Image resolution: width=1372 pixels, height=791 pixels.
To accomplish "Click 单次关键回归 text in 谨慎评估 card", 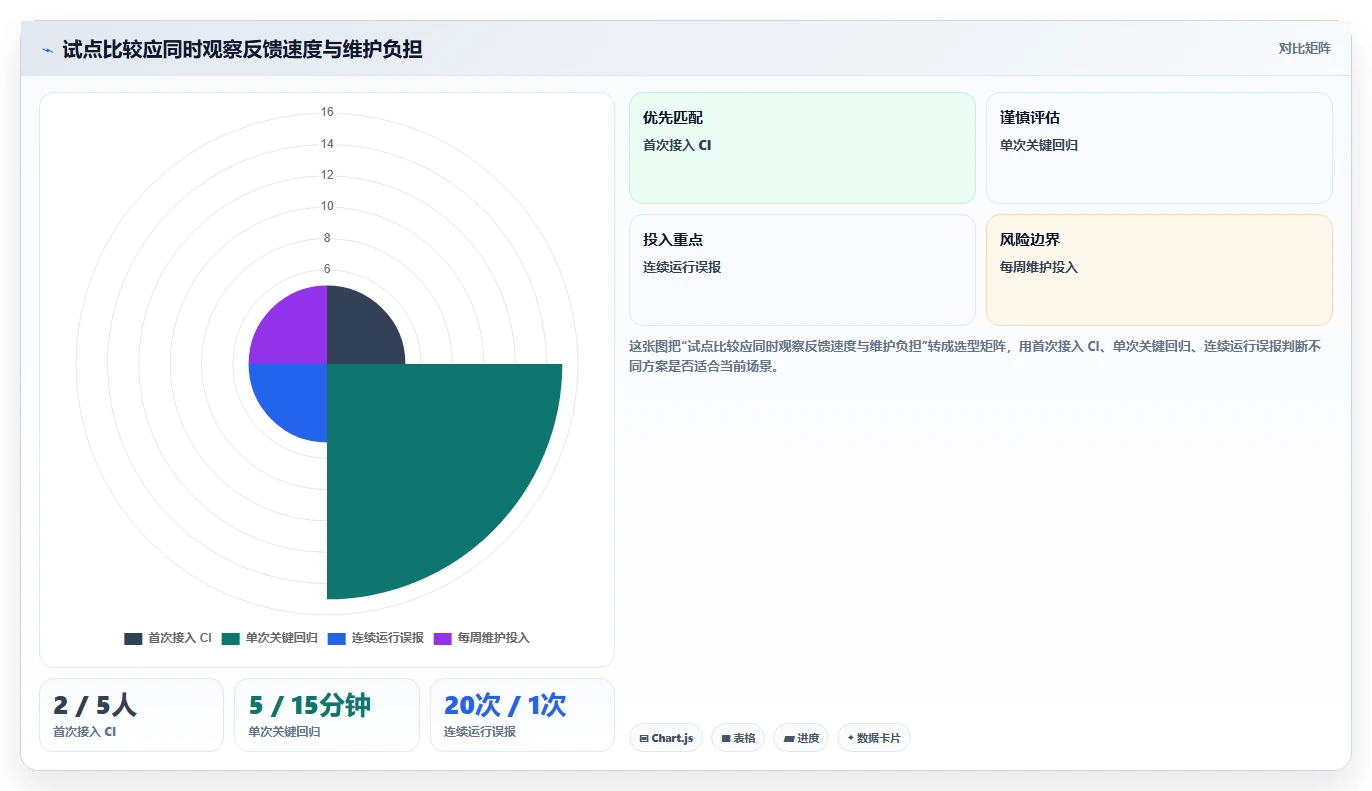I will pyautogui.click(x=1039, y=145).
